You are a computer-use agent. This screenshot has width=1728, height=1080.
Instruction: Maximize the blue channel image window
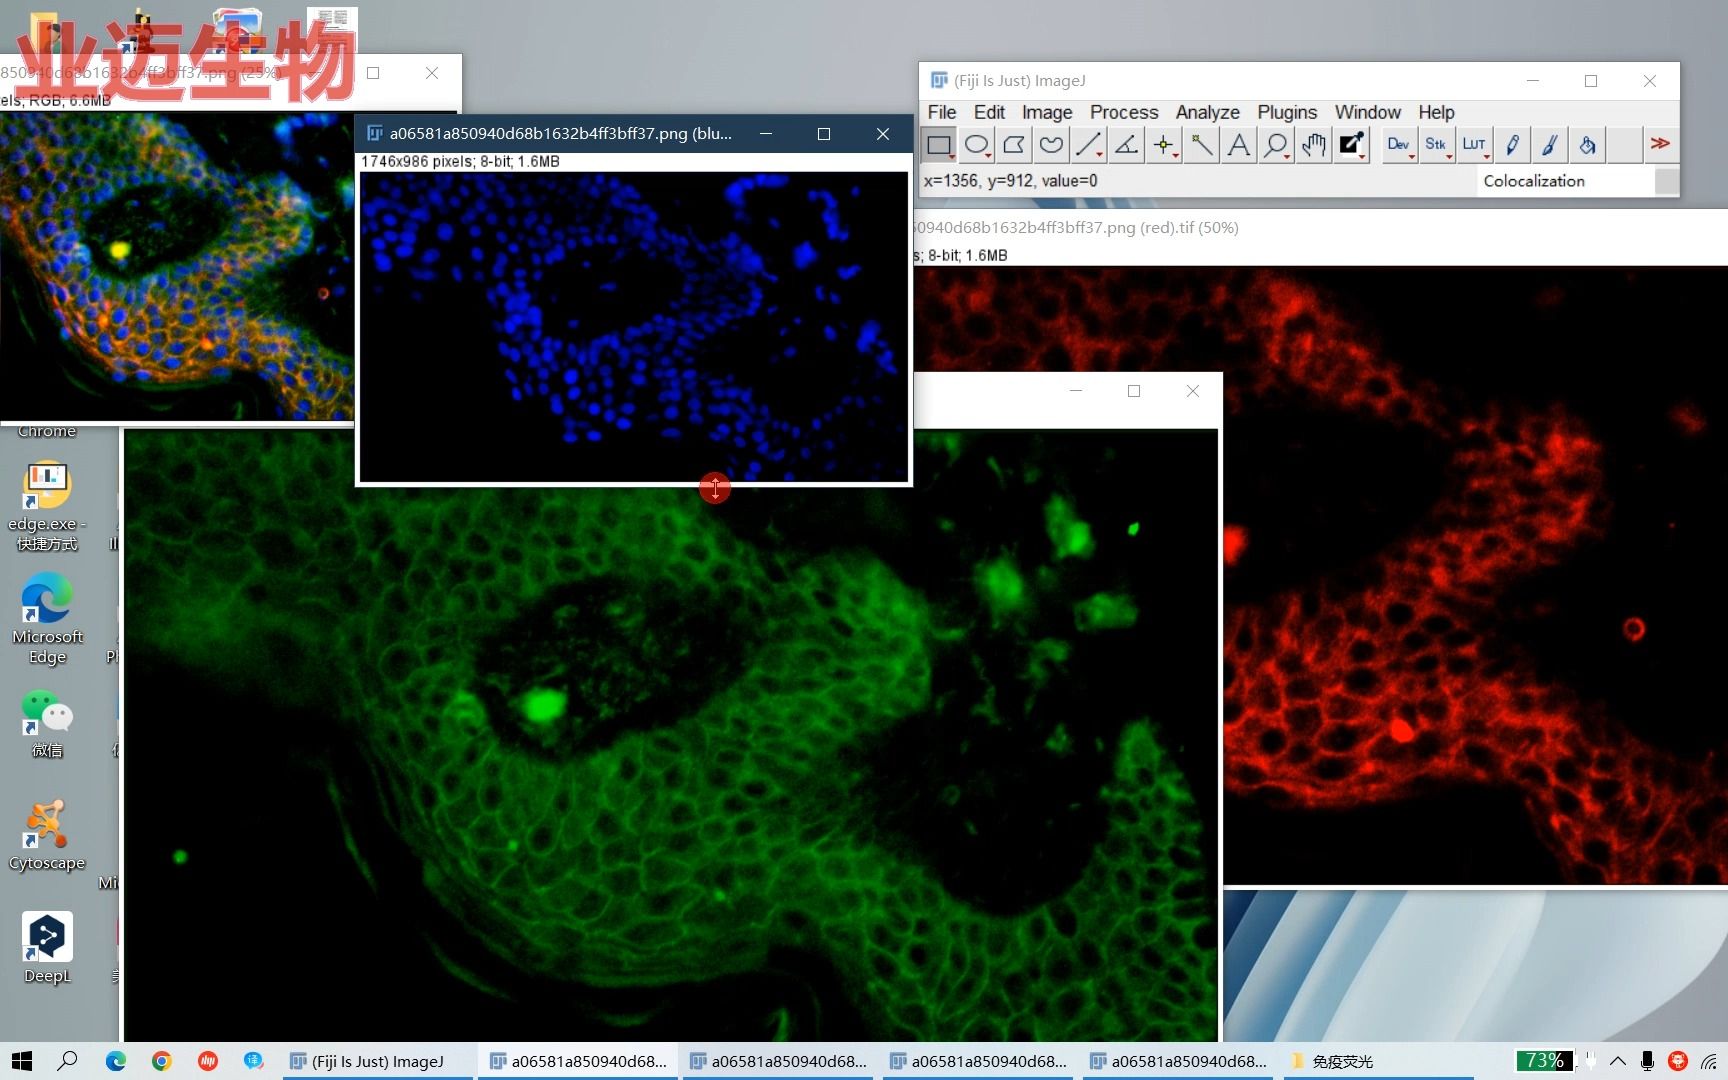824,134
